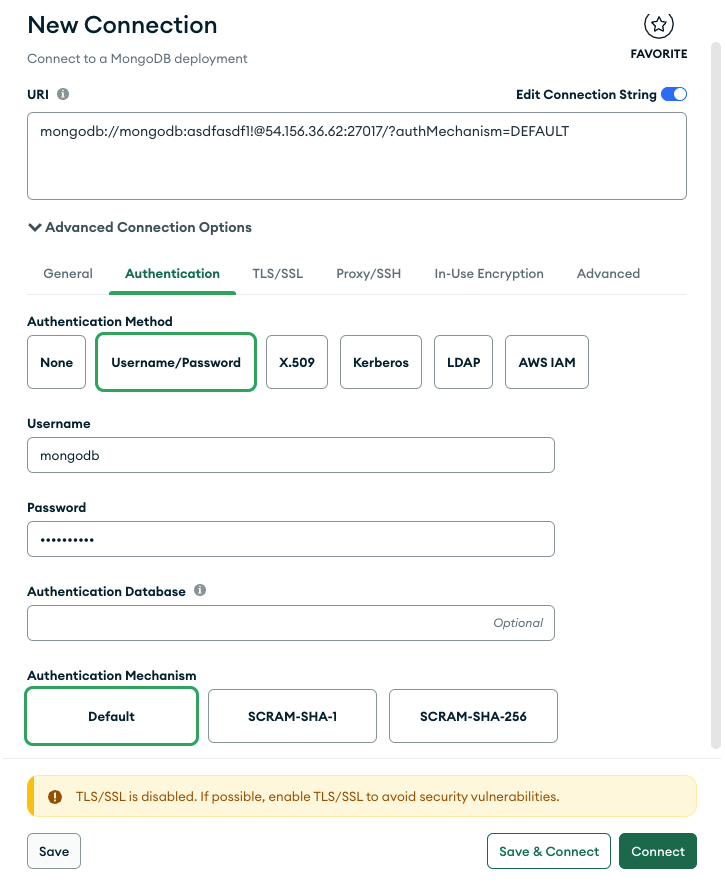Viewport: 725px width, 888px height.
Task: Click the green Connect button
Action: pos(658,851)
